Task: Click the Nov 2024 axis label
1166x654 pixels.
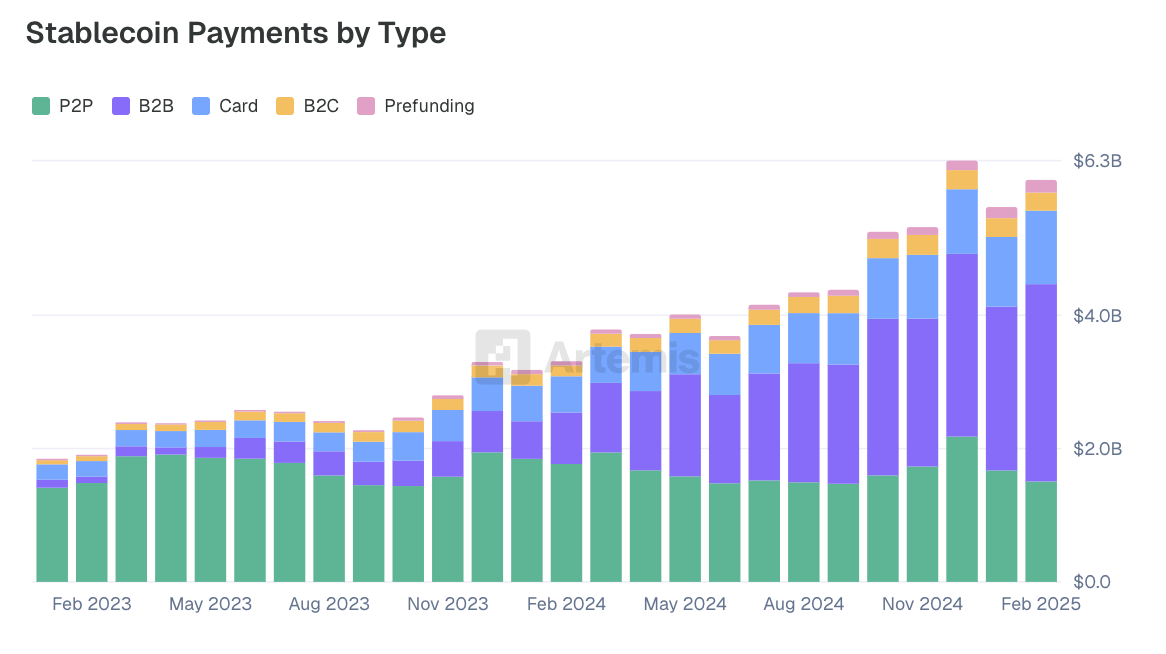Action: tap(922, 604)
